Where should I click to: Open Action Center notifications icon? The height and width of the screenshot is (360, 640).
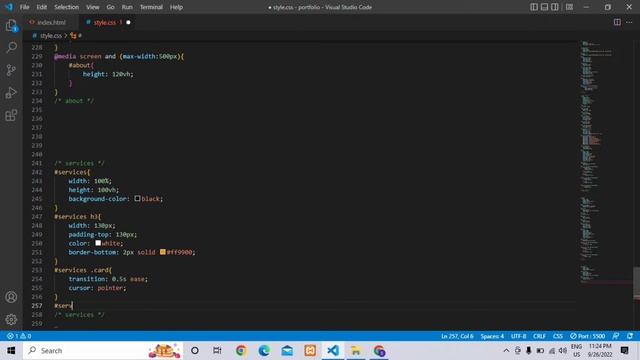point(624,351)
